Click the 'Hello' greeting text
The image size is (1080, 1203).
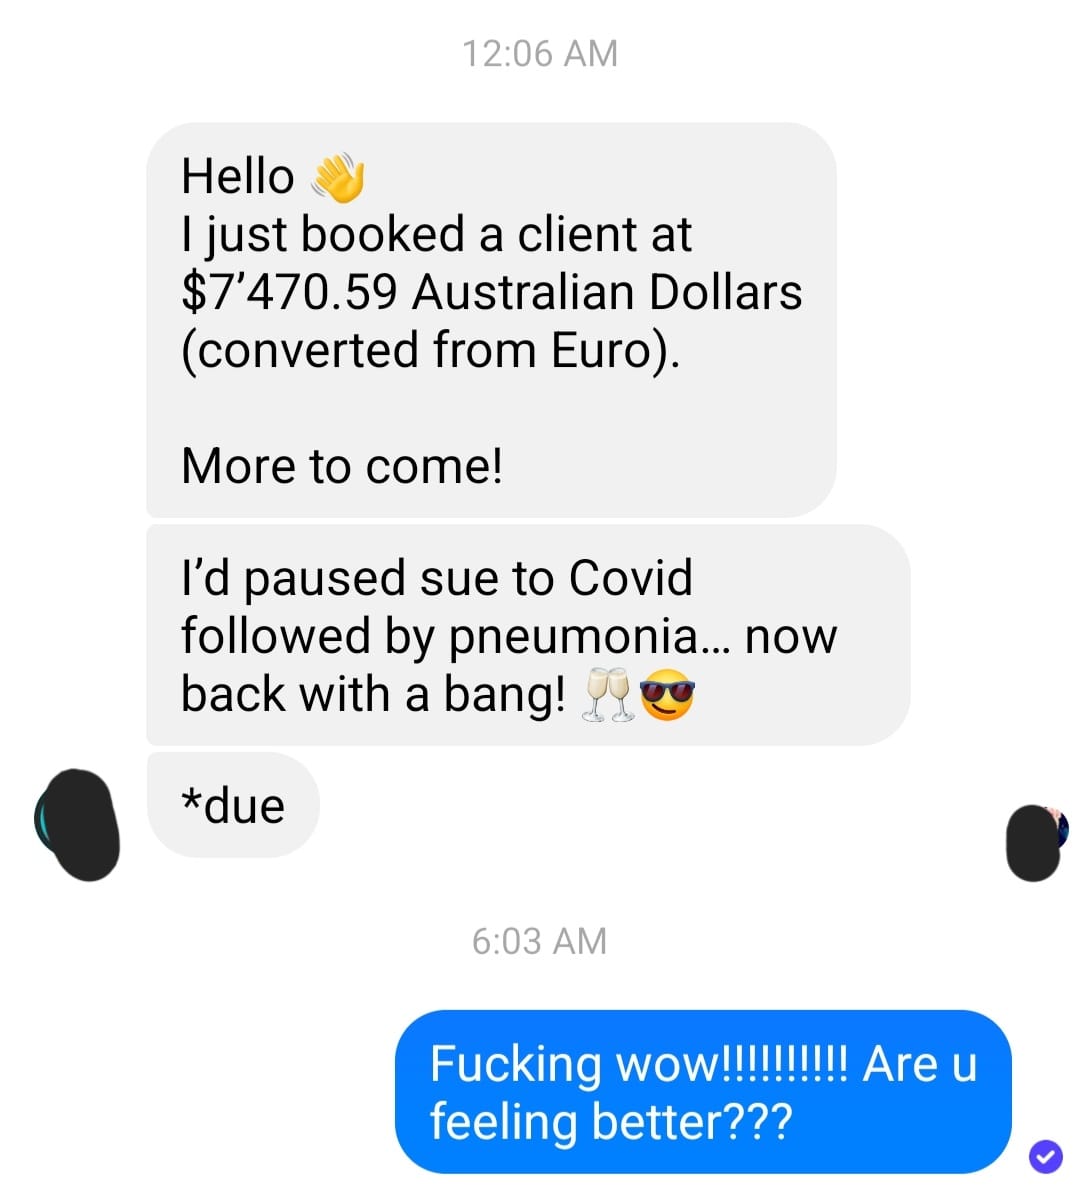point(238,177)
